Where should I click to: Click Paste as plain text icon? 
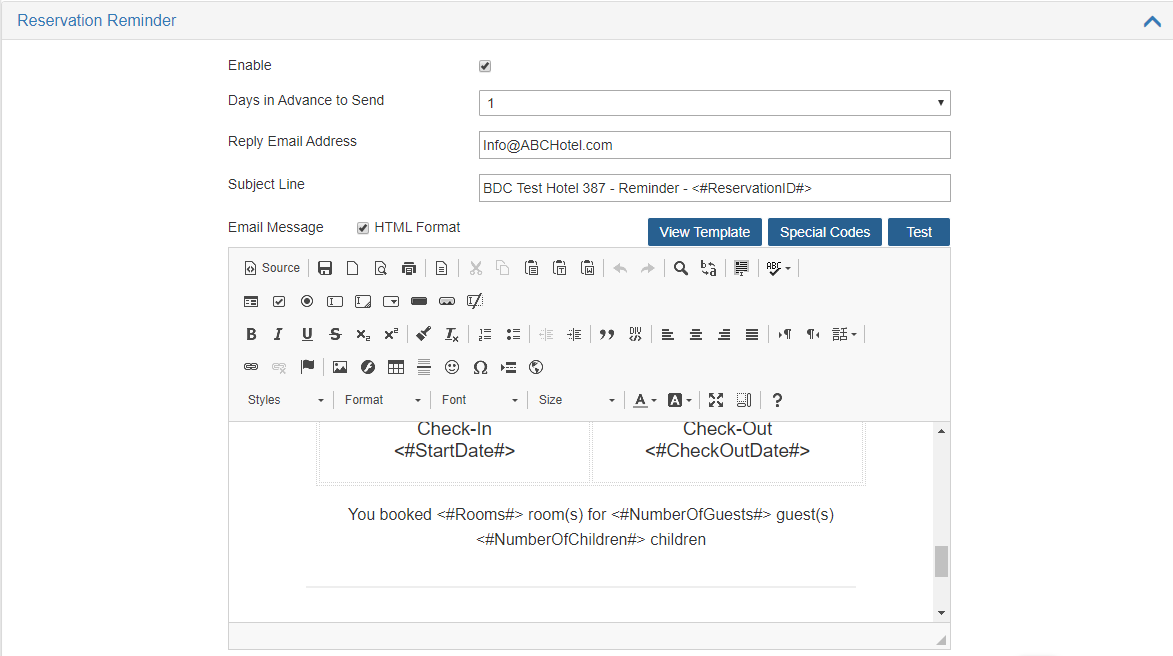click(x=560, y=268)
